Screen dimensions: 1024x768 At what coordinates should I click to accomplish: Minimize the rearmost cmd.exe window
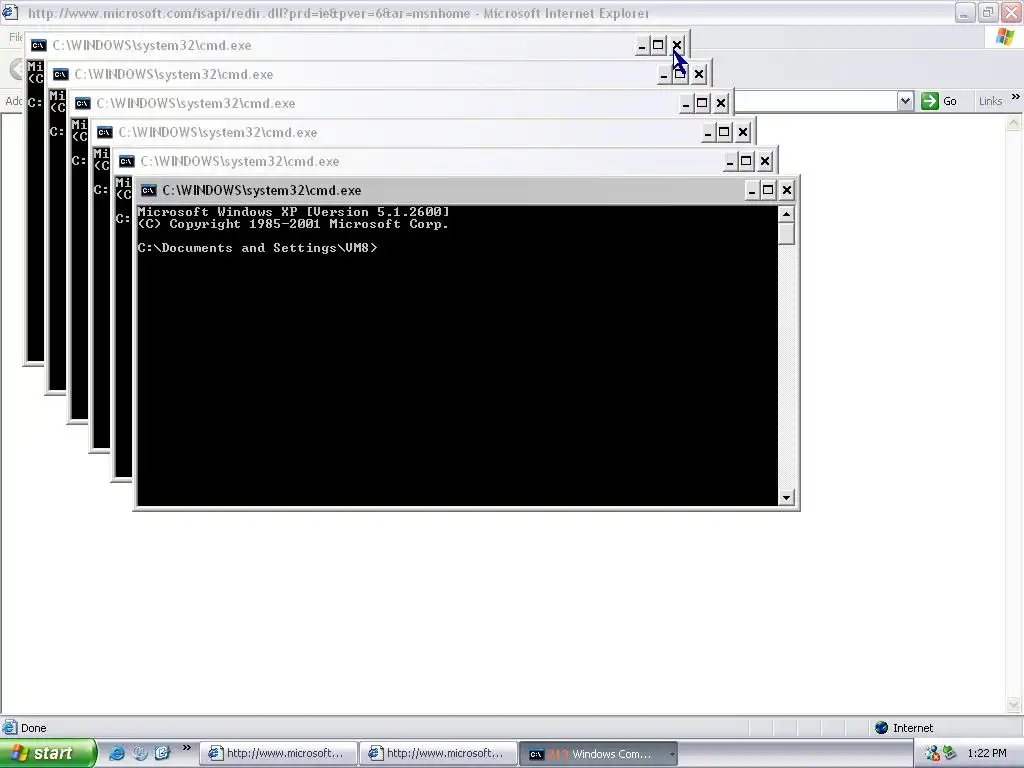pos(642,45)
